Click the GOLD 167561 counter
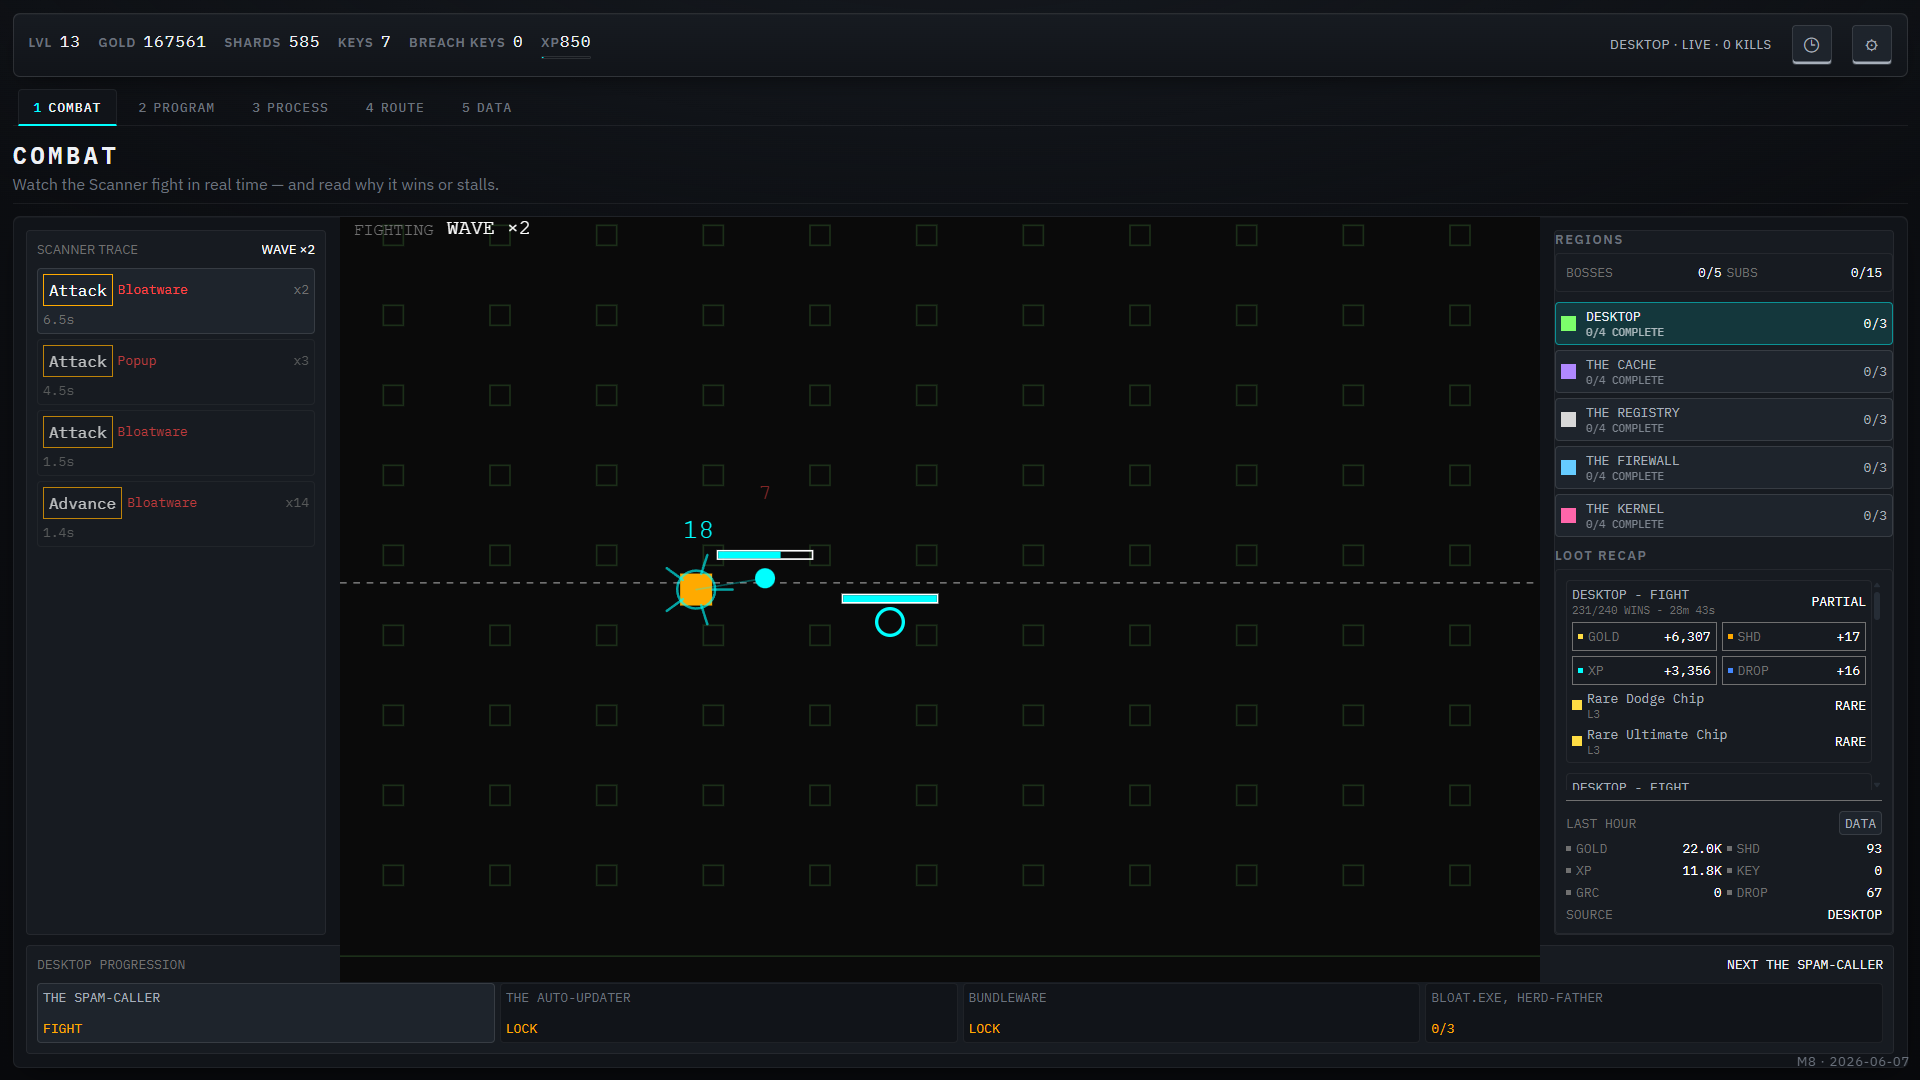 pyautogui.click(x=152, y=42)
